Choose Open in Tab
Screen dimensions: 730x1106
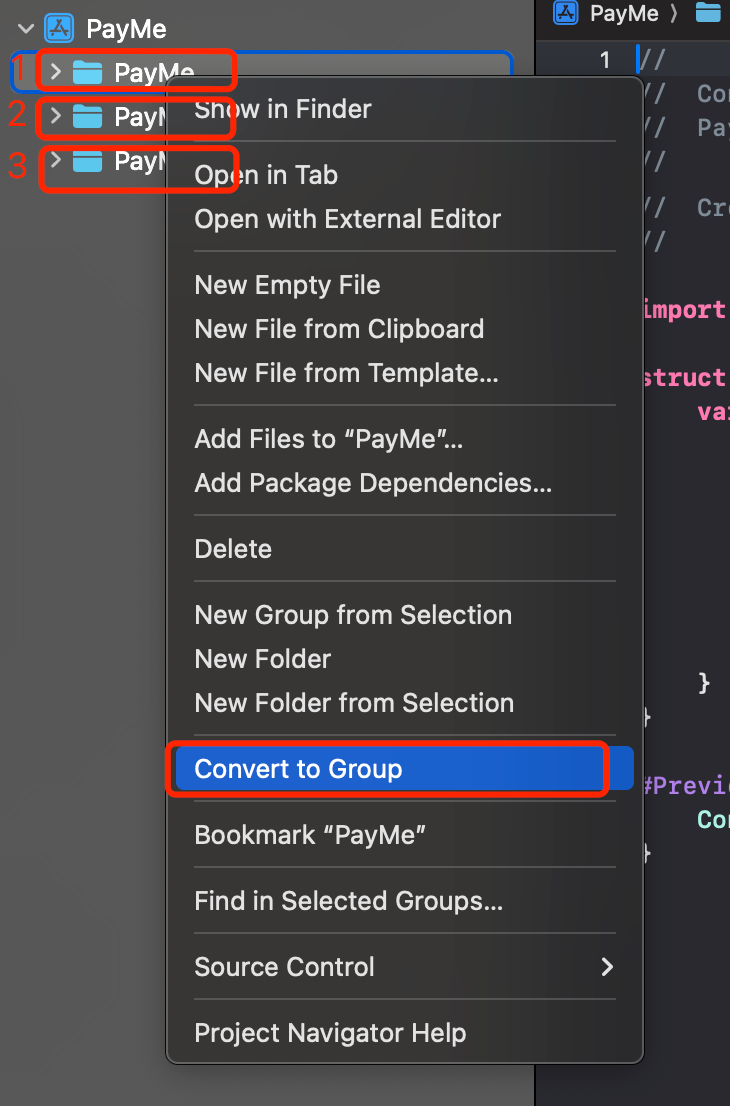click(265, 174)
